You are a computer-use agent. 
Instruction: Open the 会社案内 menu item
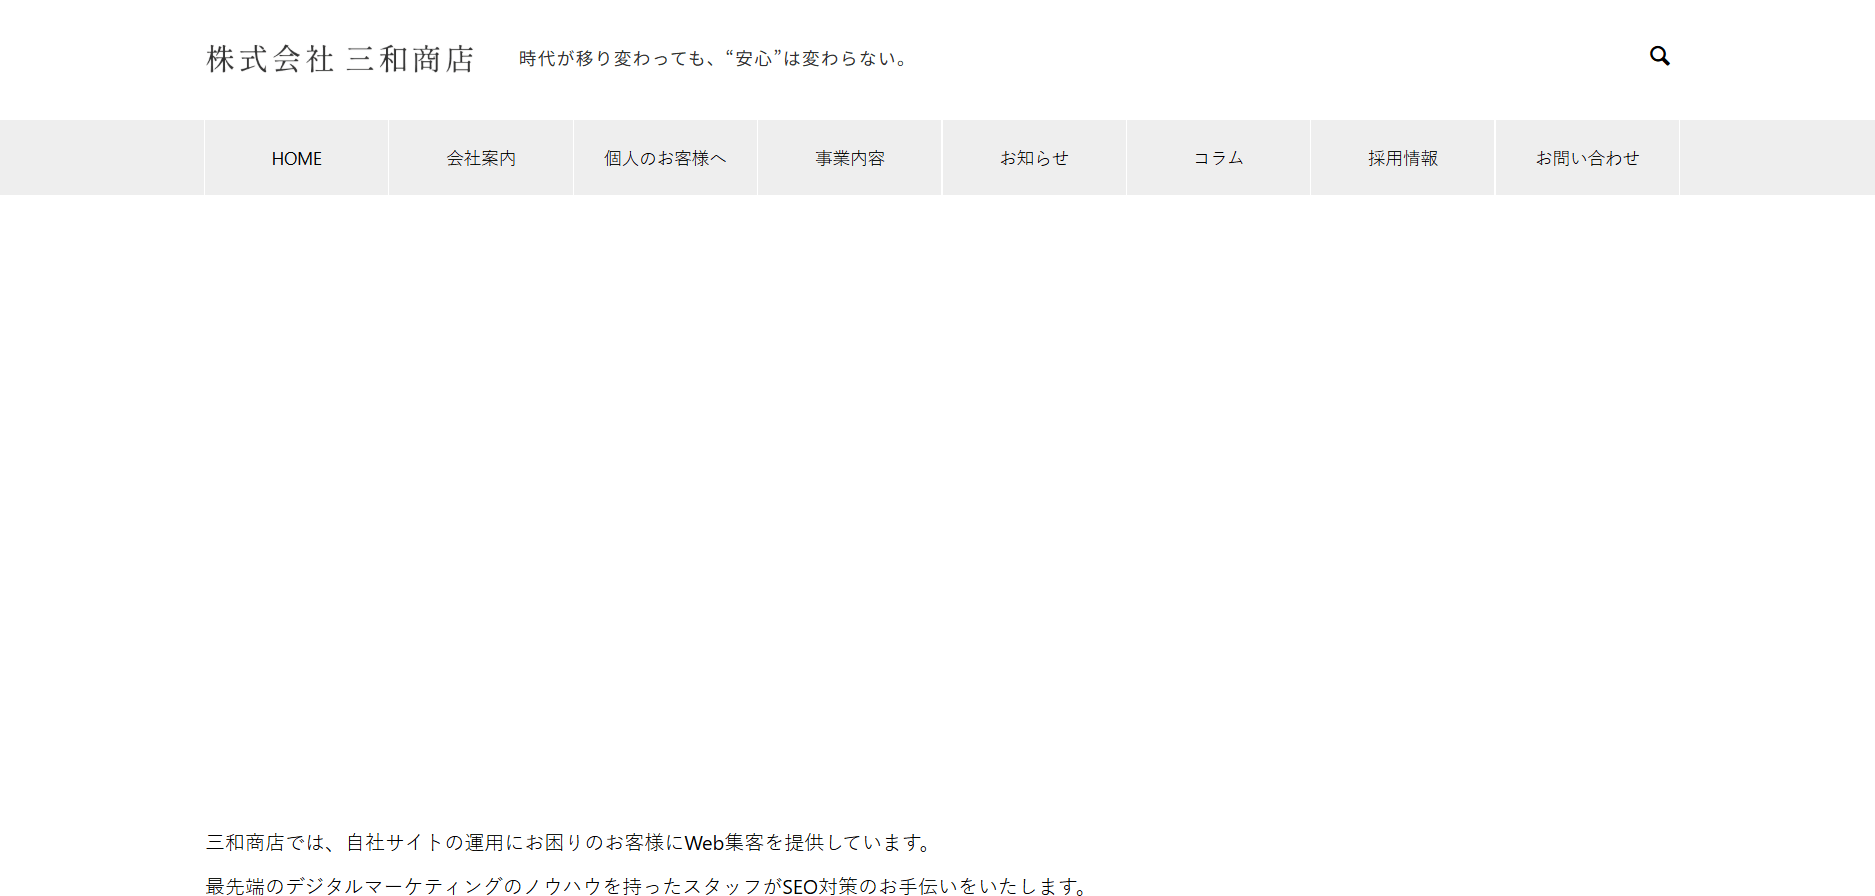(x=481, y=158)
